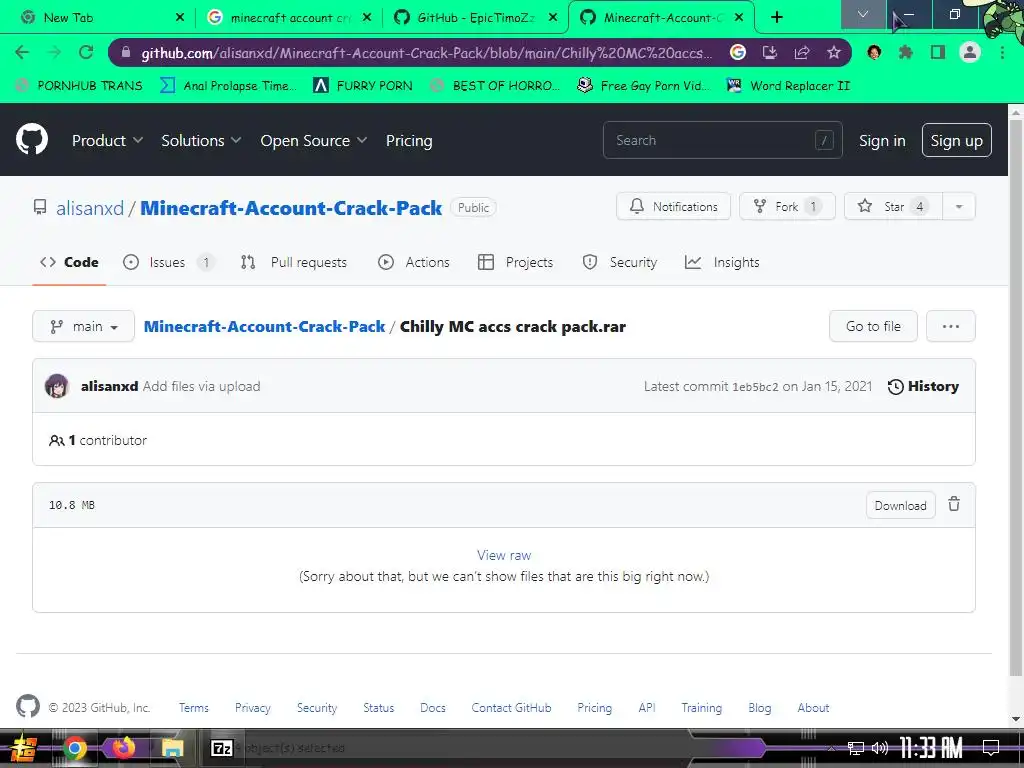Open alisanxd owner link

89,208
